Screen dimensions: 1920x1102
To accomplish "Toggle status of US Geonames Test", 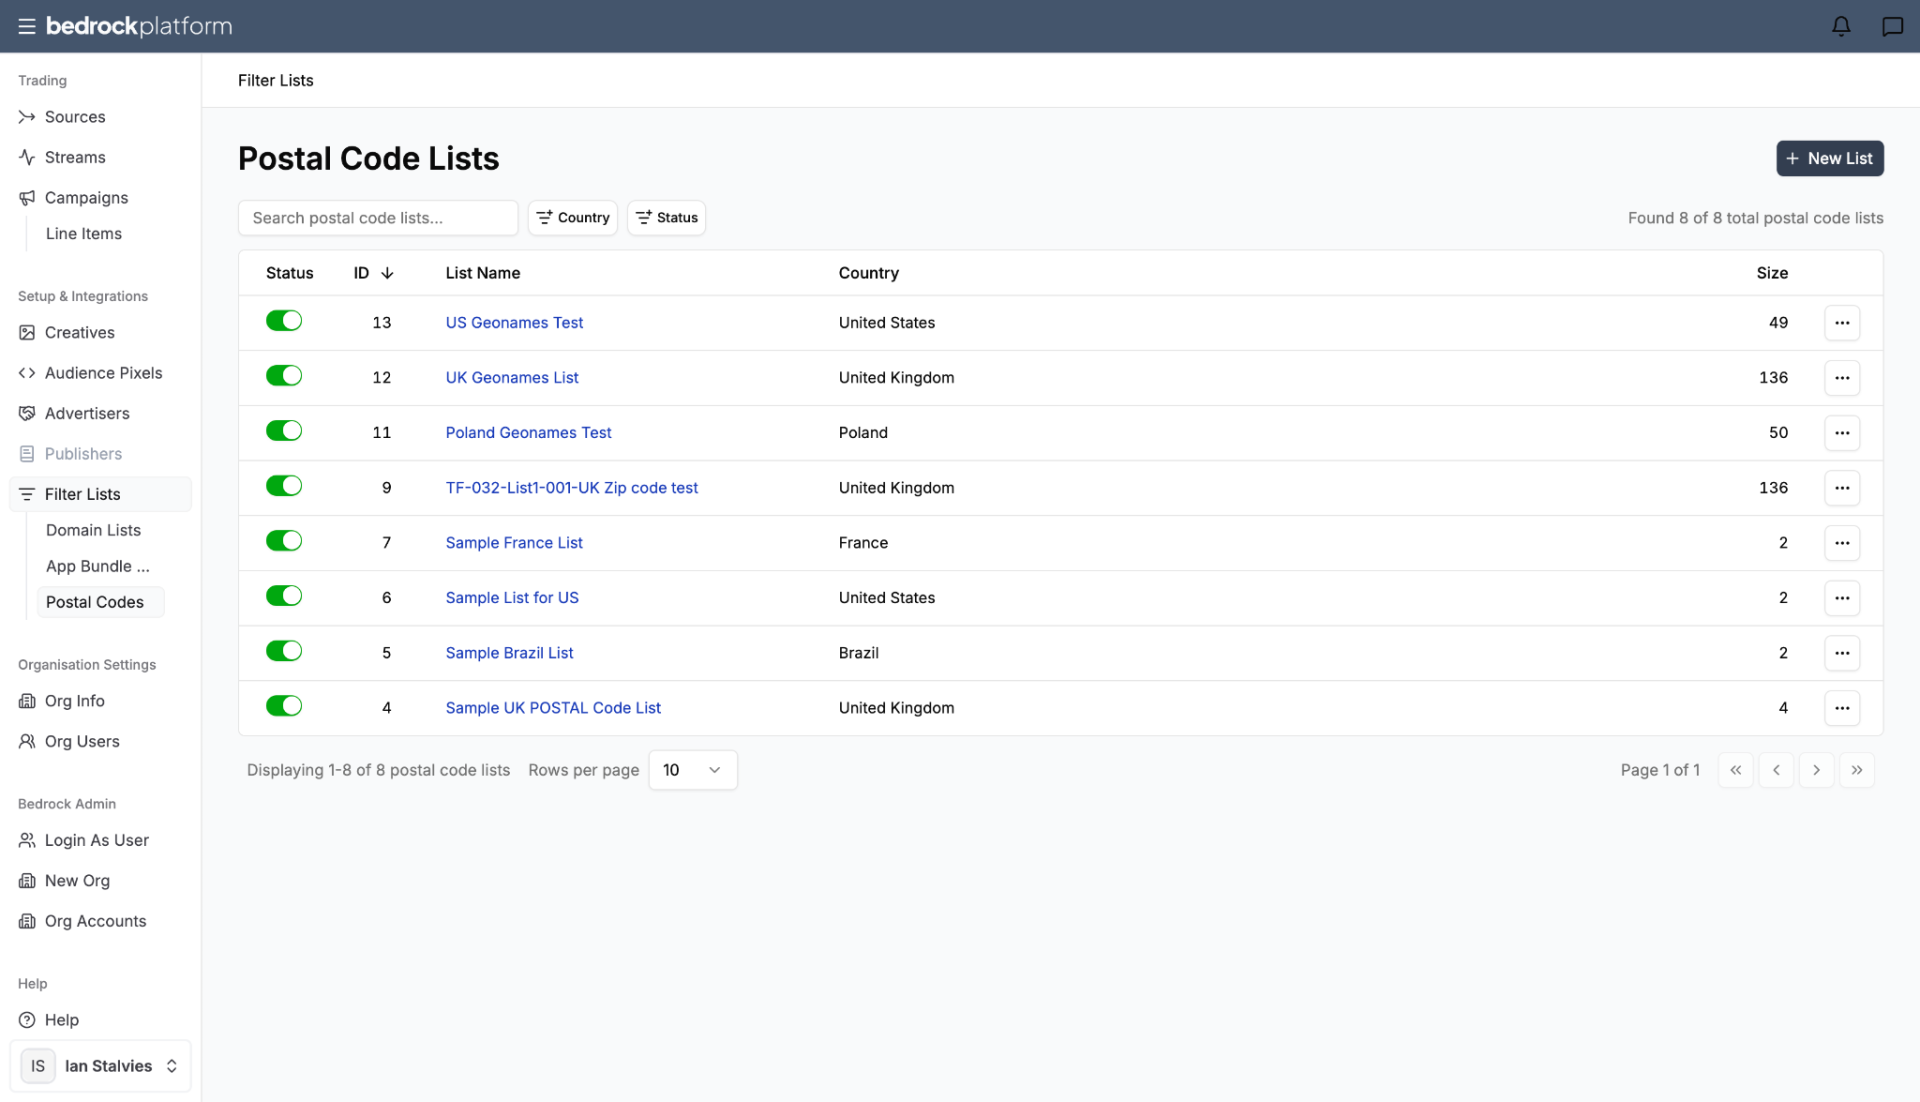I will (284, 321).
